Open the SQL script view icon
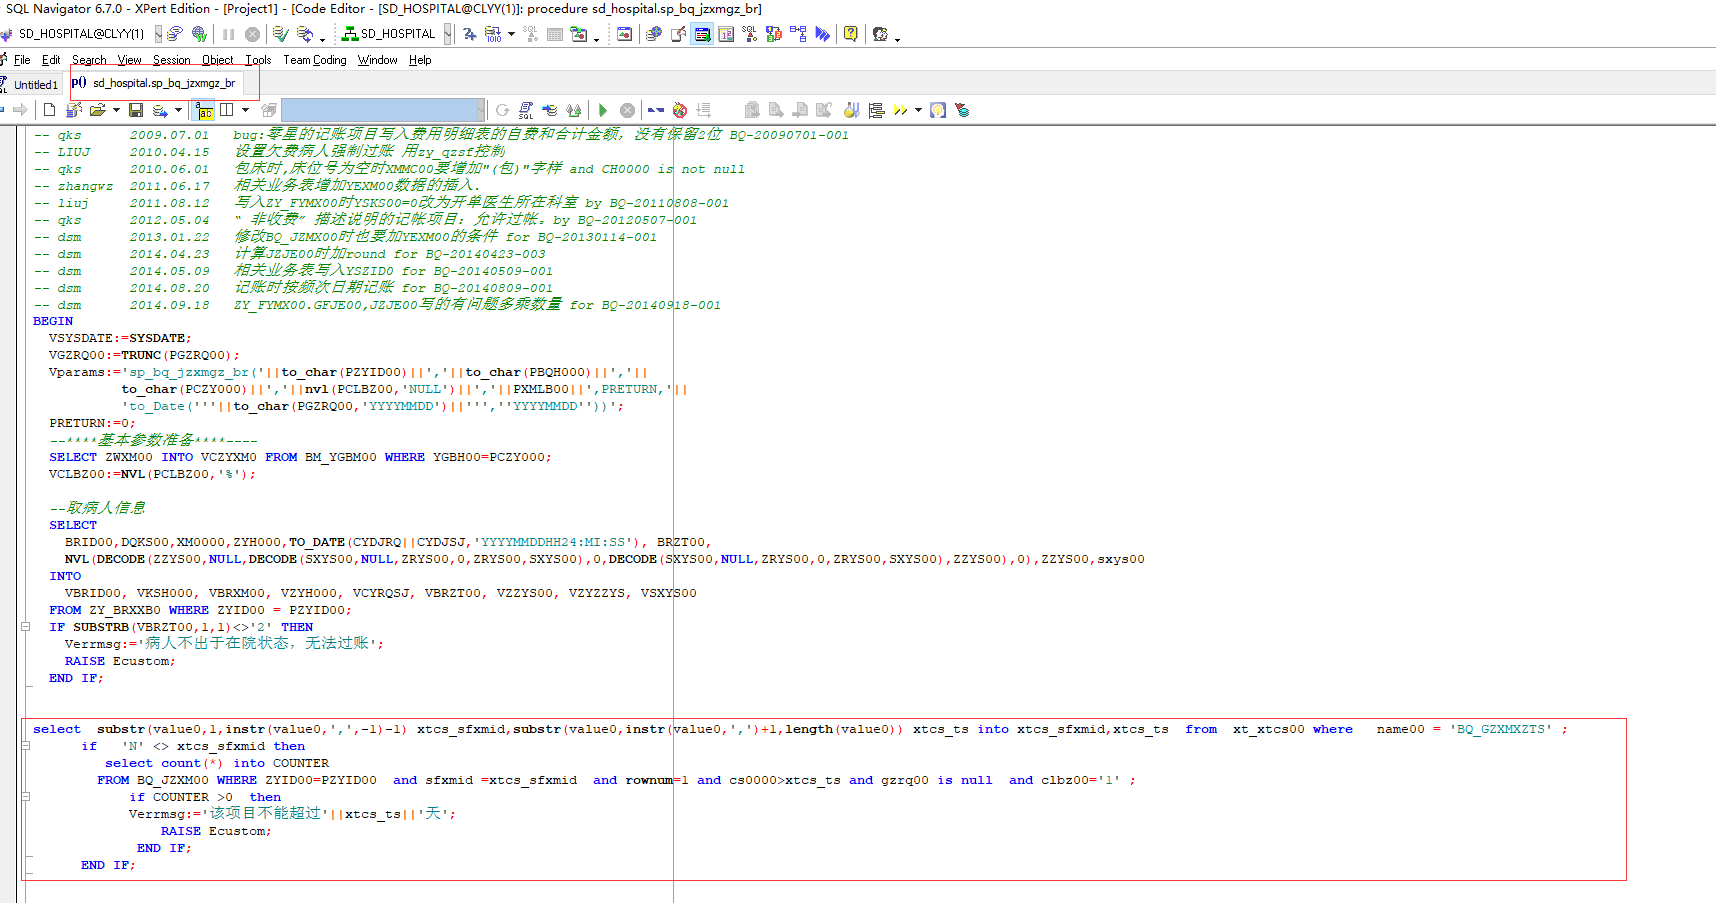This screenshot has width=1716, height=903. tap(526, 110)
